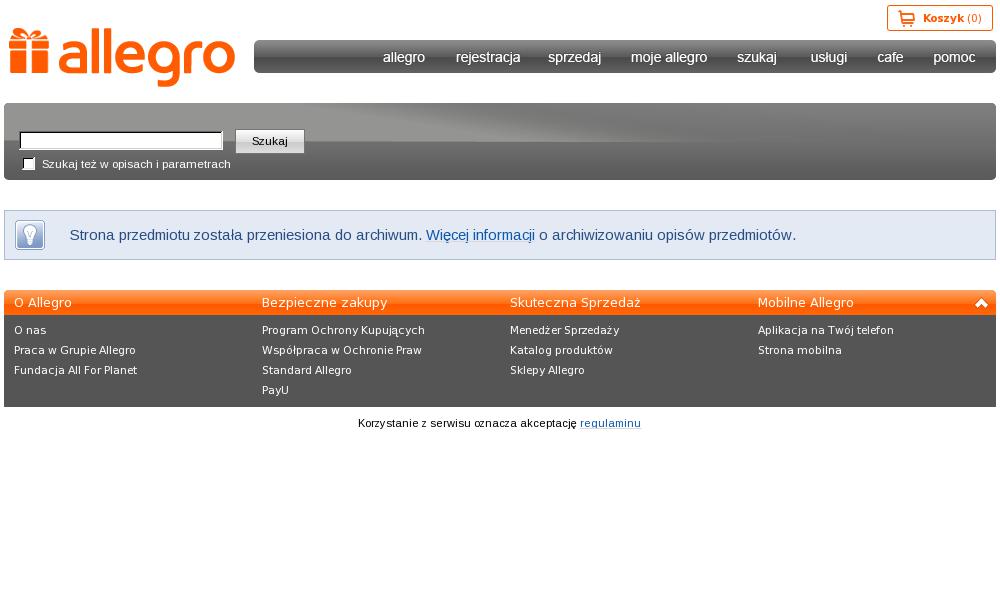The image size is (1000, 600).
Task: Visit the PayU footer link
Action: click(275, 390)
